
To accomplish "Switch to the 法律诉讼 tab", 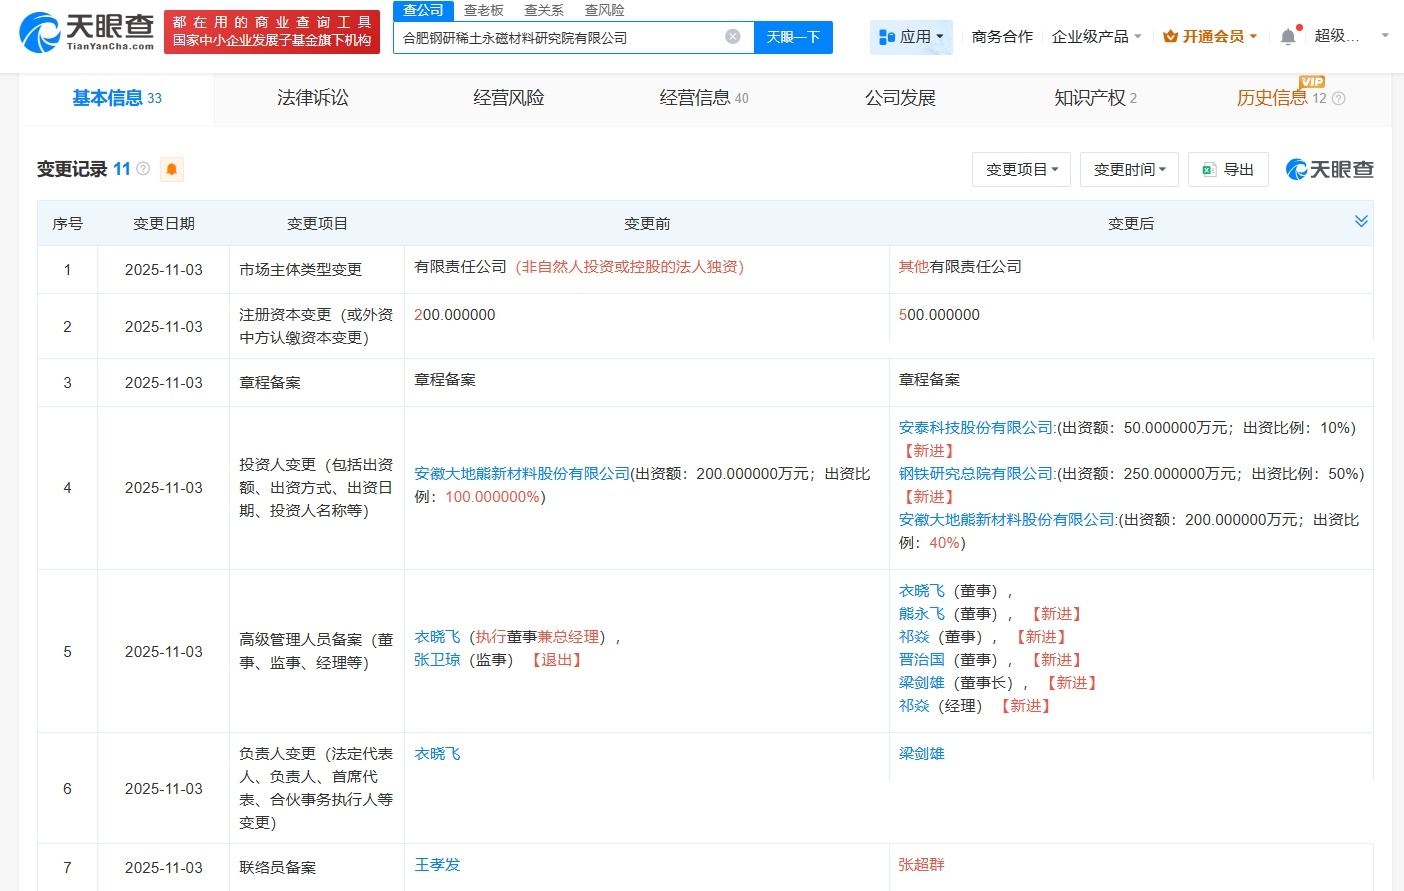I will (x=313, y=98).
